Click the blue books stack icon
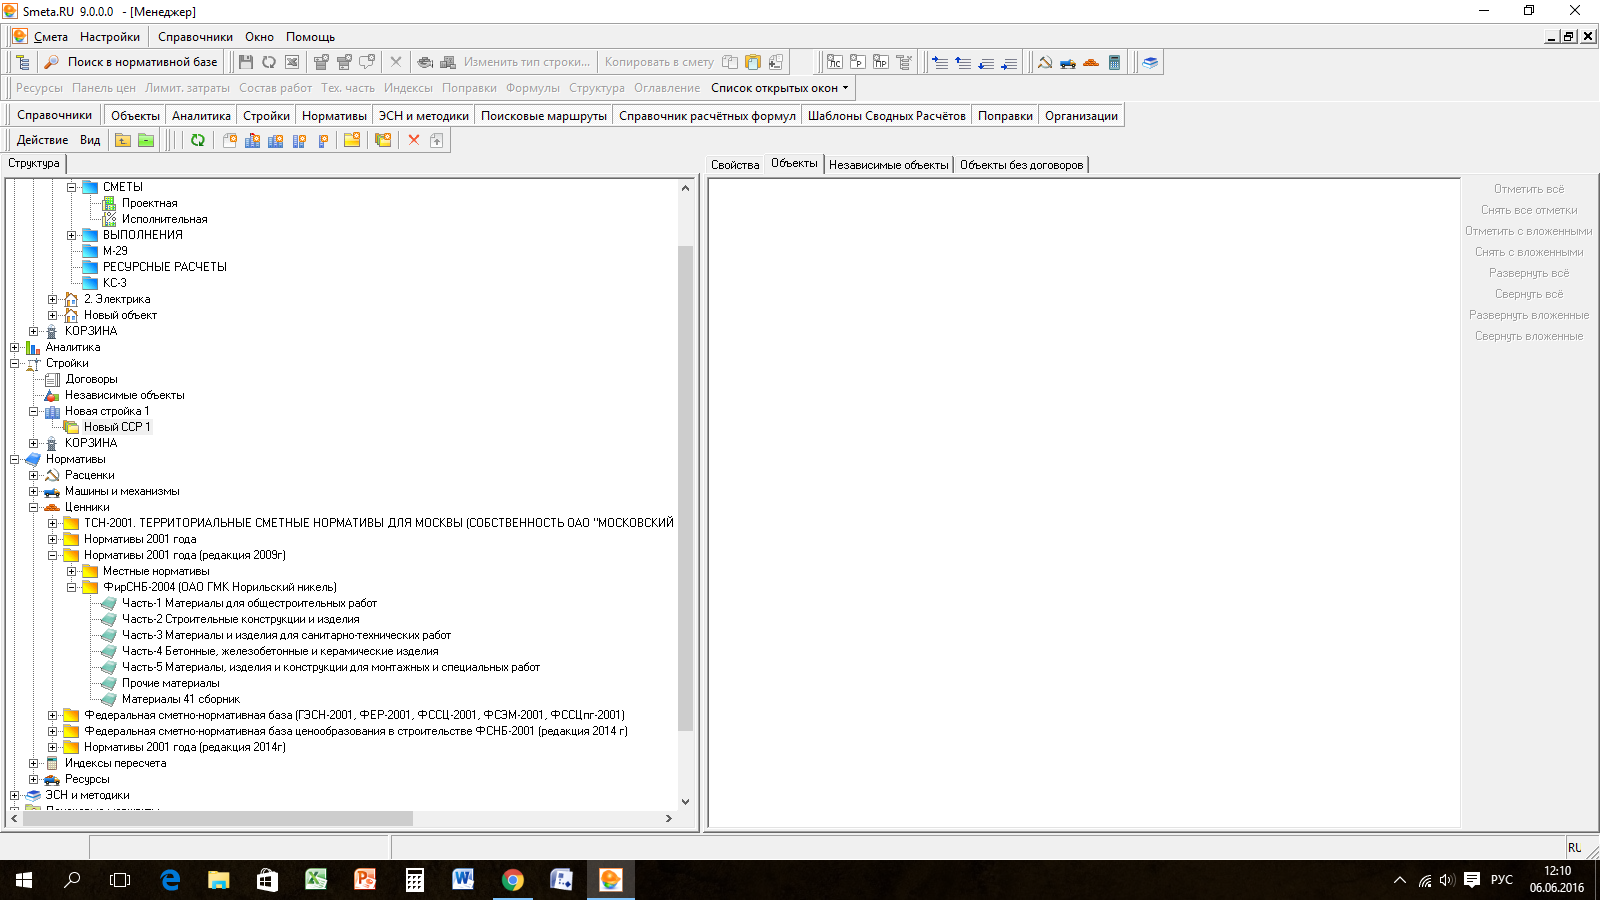Image resolution: width=1600 pixels, height=900 pixels. coord(1150,62)
